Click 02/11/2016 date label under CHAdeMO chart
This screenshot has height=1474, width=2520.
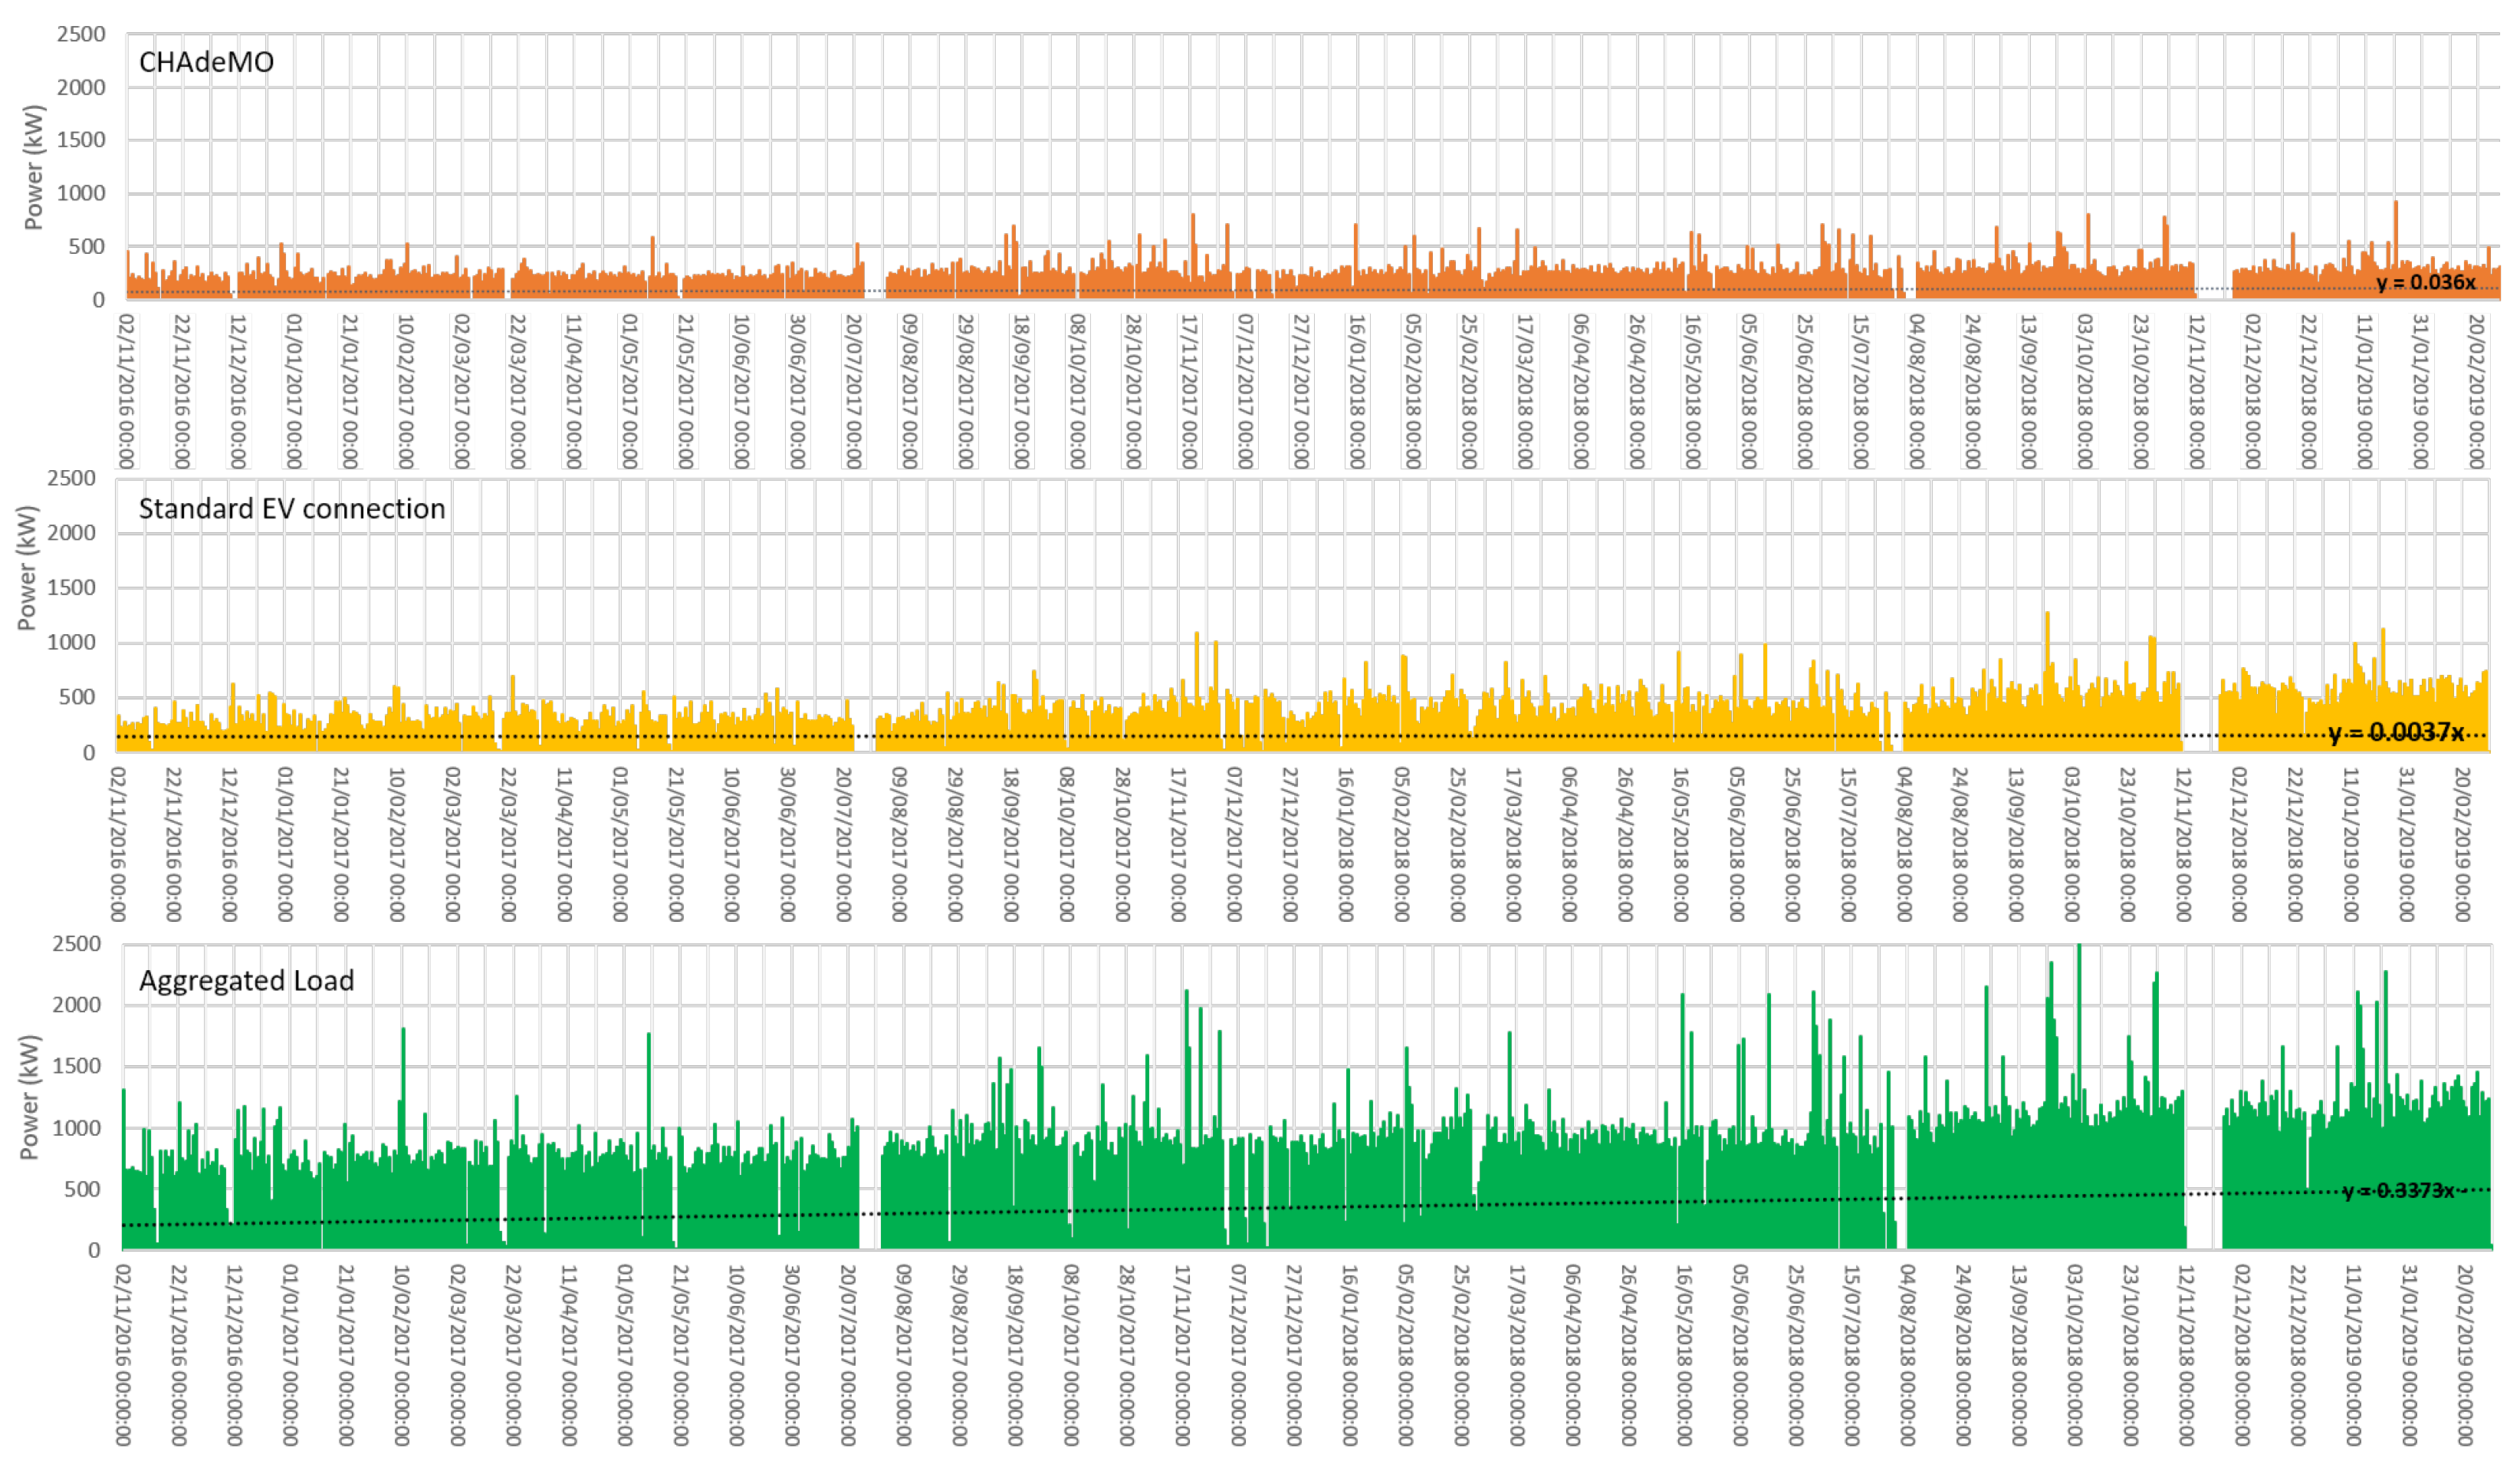pyautogui.click(x=126, y=391)
